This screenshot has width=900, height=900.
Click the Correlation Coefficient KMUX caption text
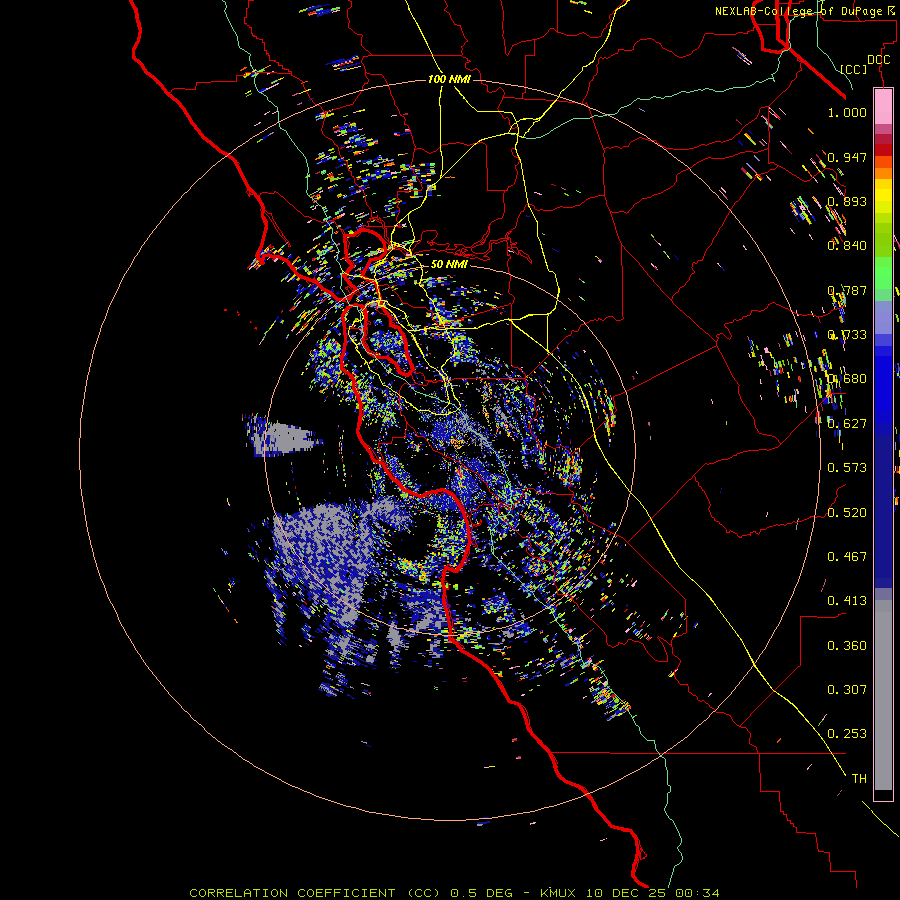(x=454, y=893)
